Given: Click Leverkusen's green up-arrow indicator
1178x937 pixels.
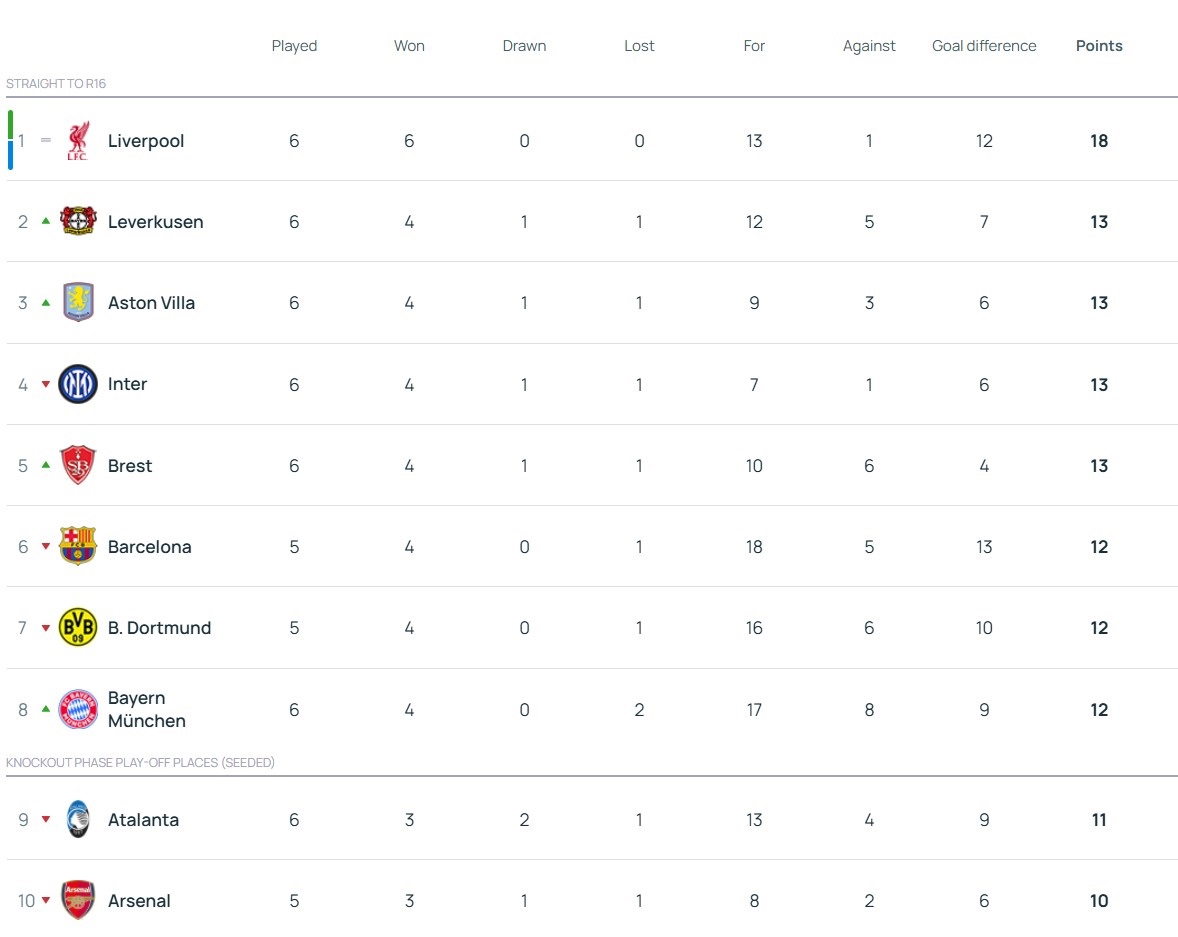Looking at the screenshot, I should click(x=46, y=221).
